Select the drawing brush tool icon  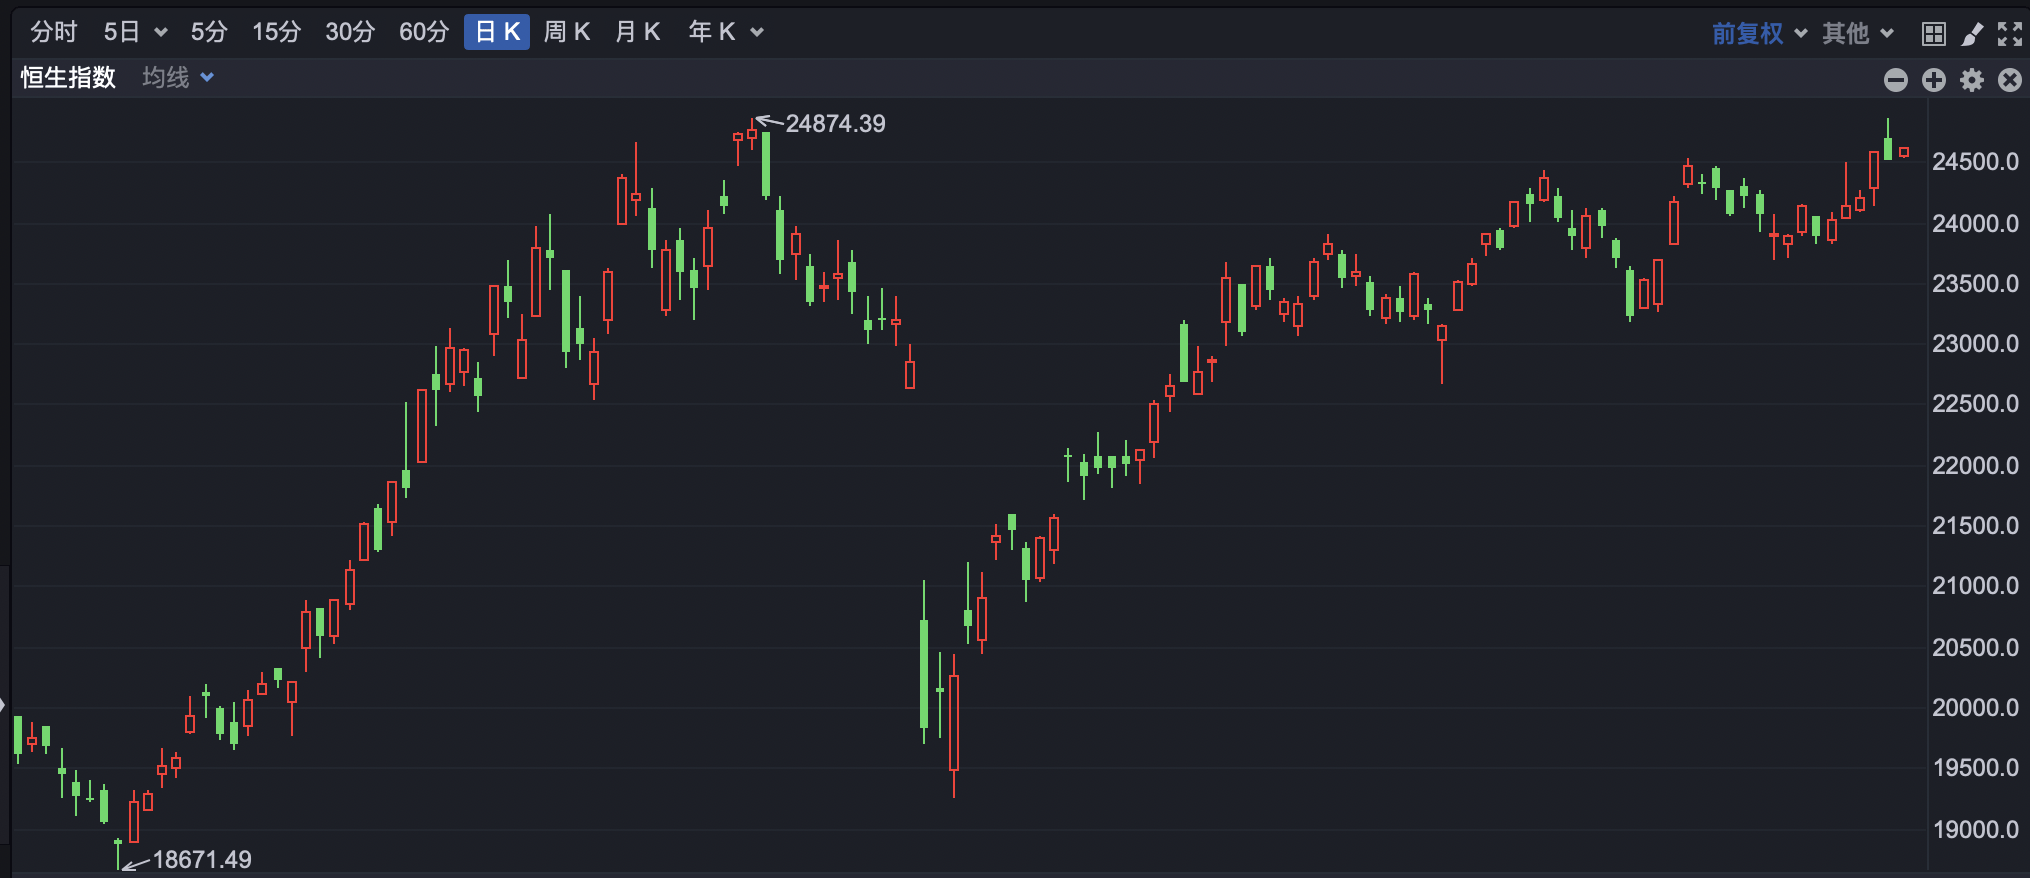(1972, 34)
